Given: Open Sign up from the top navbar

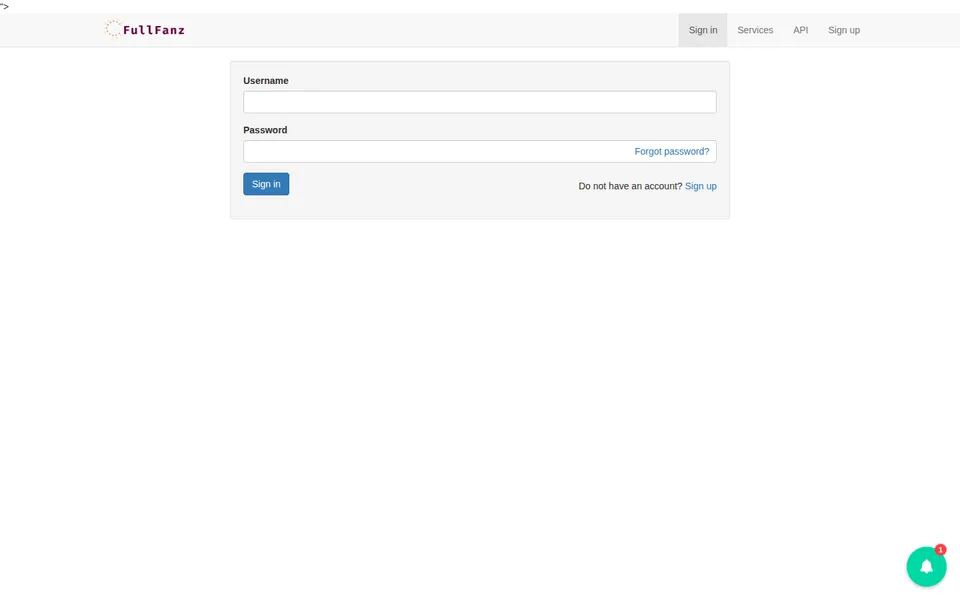Looking at the screenshot, I should coord(844,30).
